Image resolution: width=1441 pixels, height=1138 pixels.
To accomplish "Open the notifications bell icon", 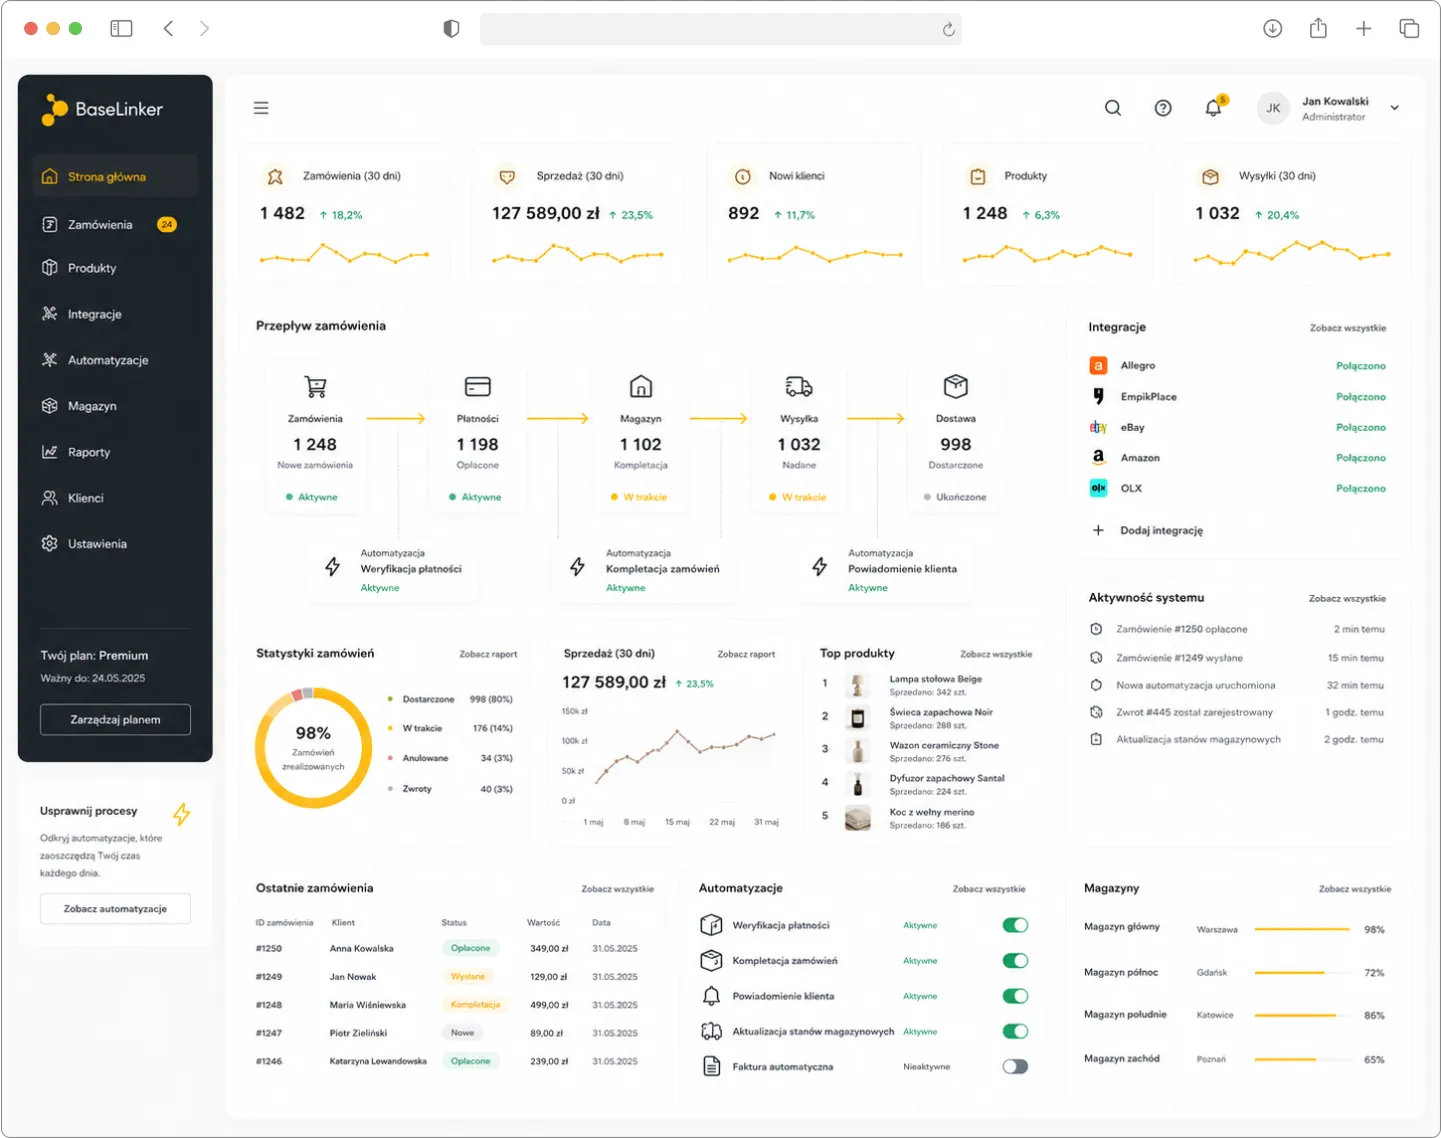I will click(1213, 108).
